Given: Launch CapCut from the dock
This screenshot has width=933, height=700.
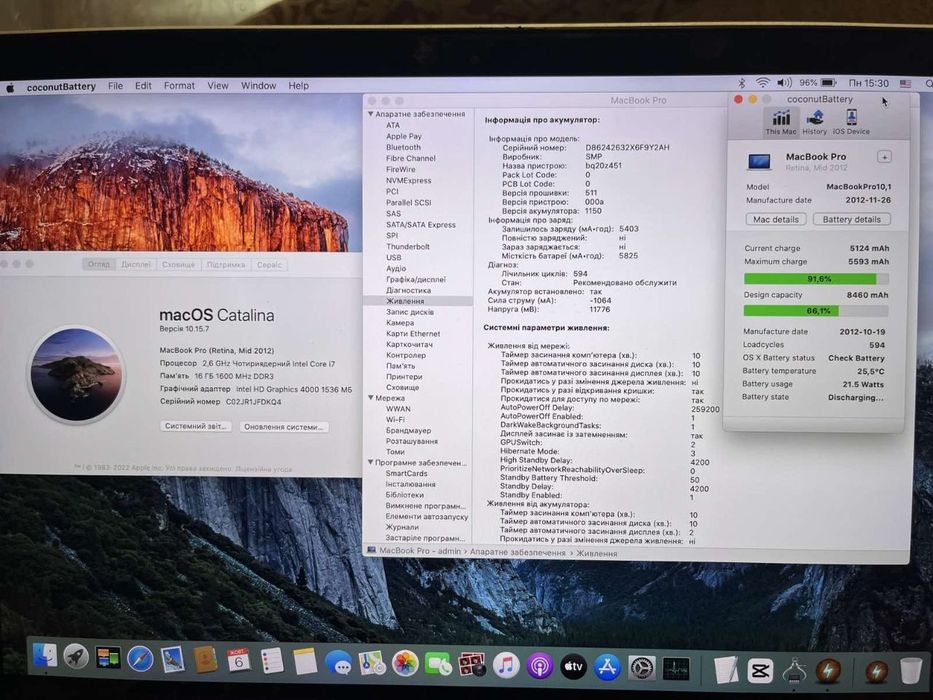Looking at the screenshot, I should pos(760,671).
